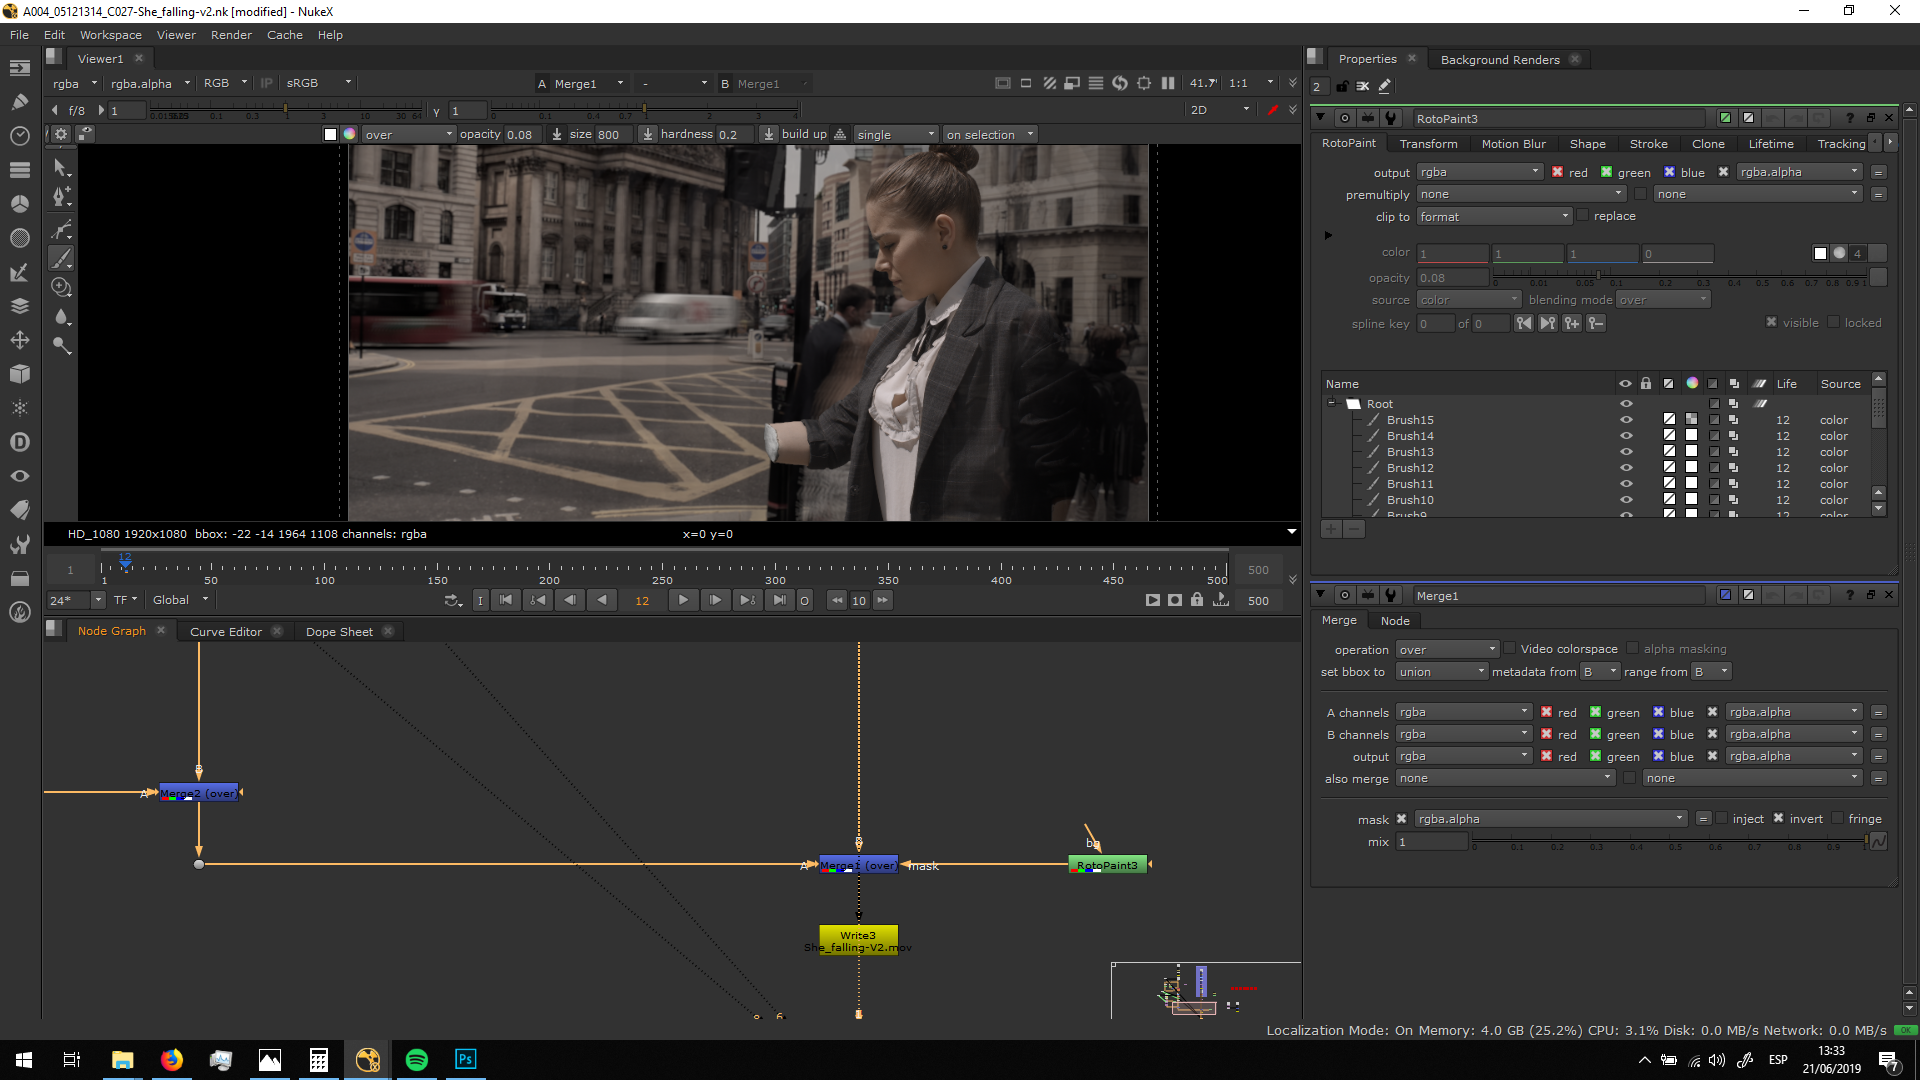The image size is (1920, 1080).
Task: Click the white color swatch in brush settings
Action: tap(330, 134)
